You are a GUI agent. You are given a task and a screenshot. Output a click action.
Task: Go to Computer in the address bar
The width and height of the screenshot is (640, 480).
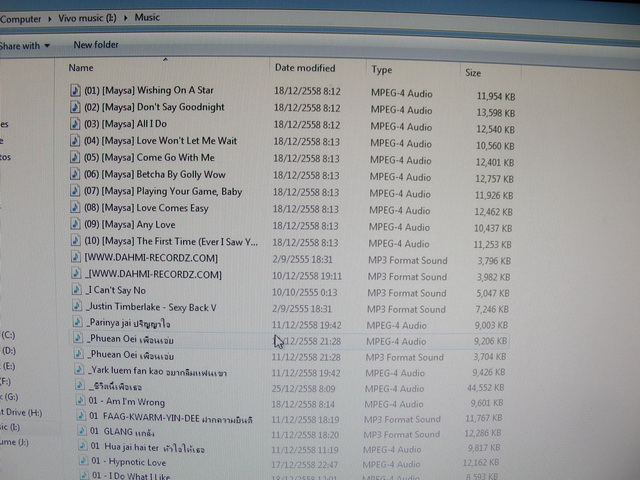pos(21,19)
